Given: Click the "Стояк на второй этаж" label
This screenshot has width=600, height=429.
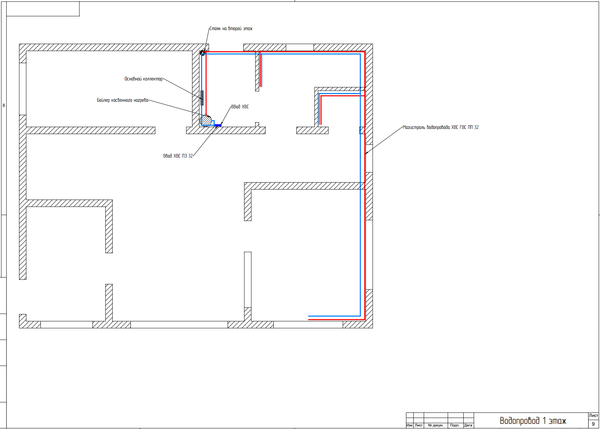Looking at the screenshot, I should point(231,30).
